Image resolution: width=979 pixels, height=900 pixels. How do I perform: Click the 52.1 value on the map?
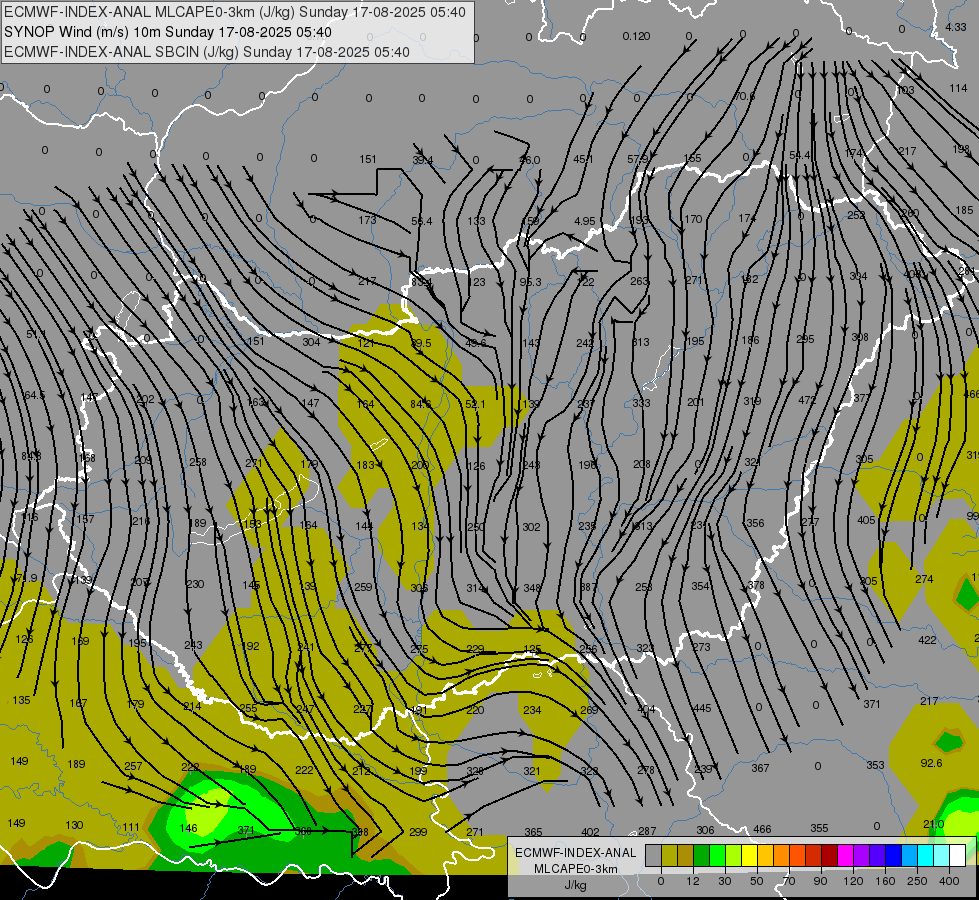475,405
